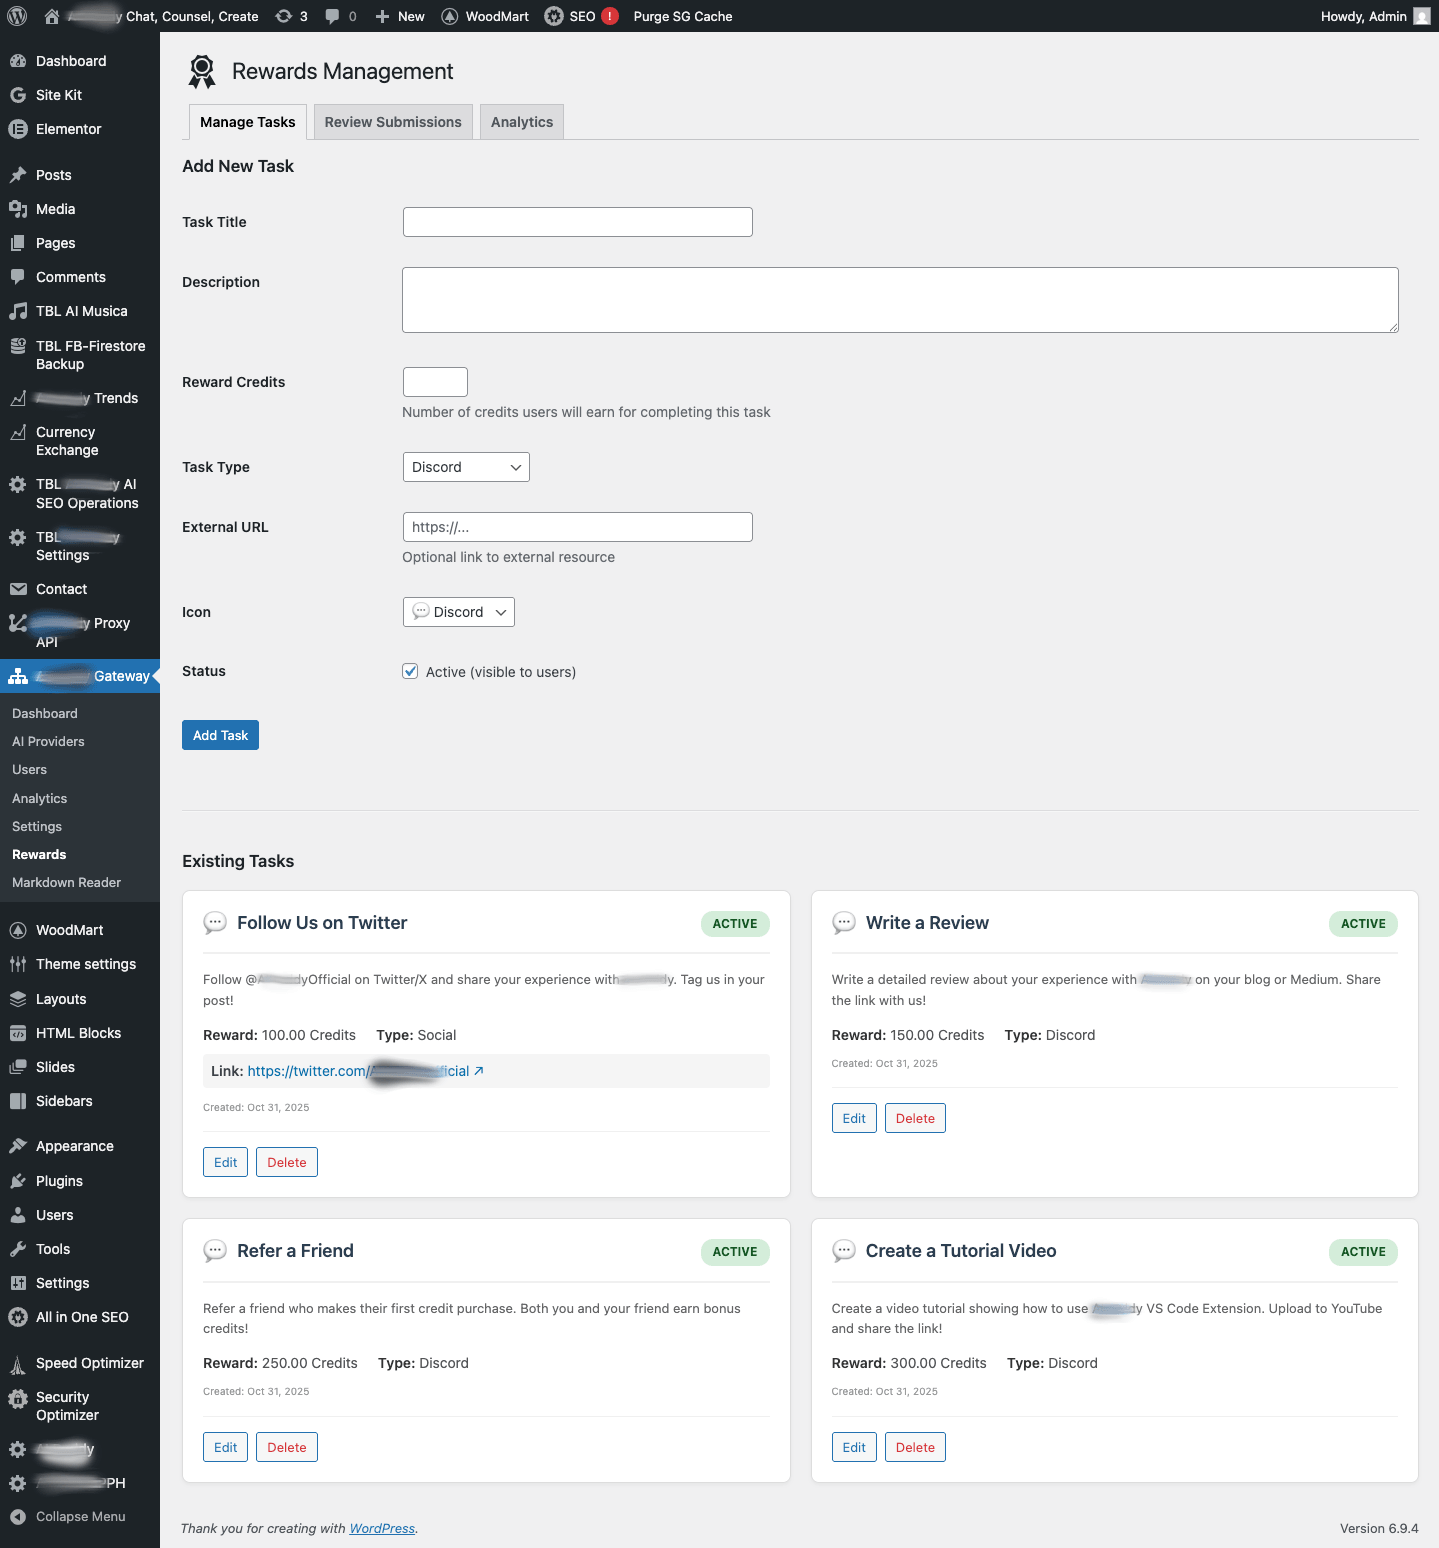This screenshot has width=1439, height=1548.
Task: Click the Admin user avatar at top right
Action: [1421, 16]
